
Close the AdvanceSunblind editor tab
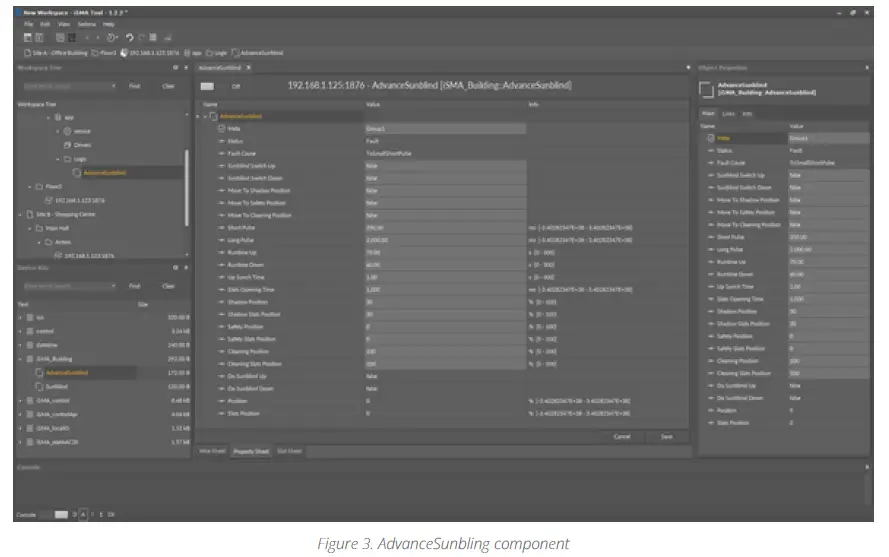(248, 67)
